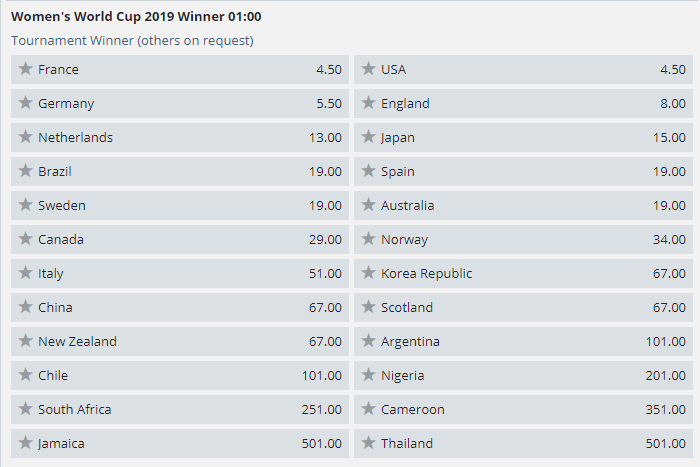The image size is (700, 467).
Task: Select Australia to win at 19.00
Action: pos(668,205)
